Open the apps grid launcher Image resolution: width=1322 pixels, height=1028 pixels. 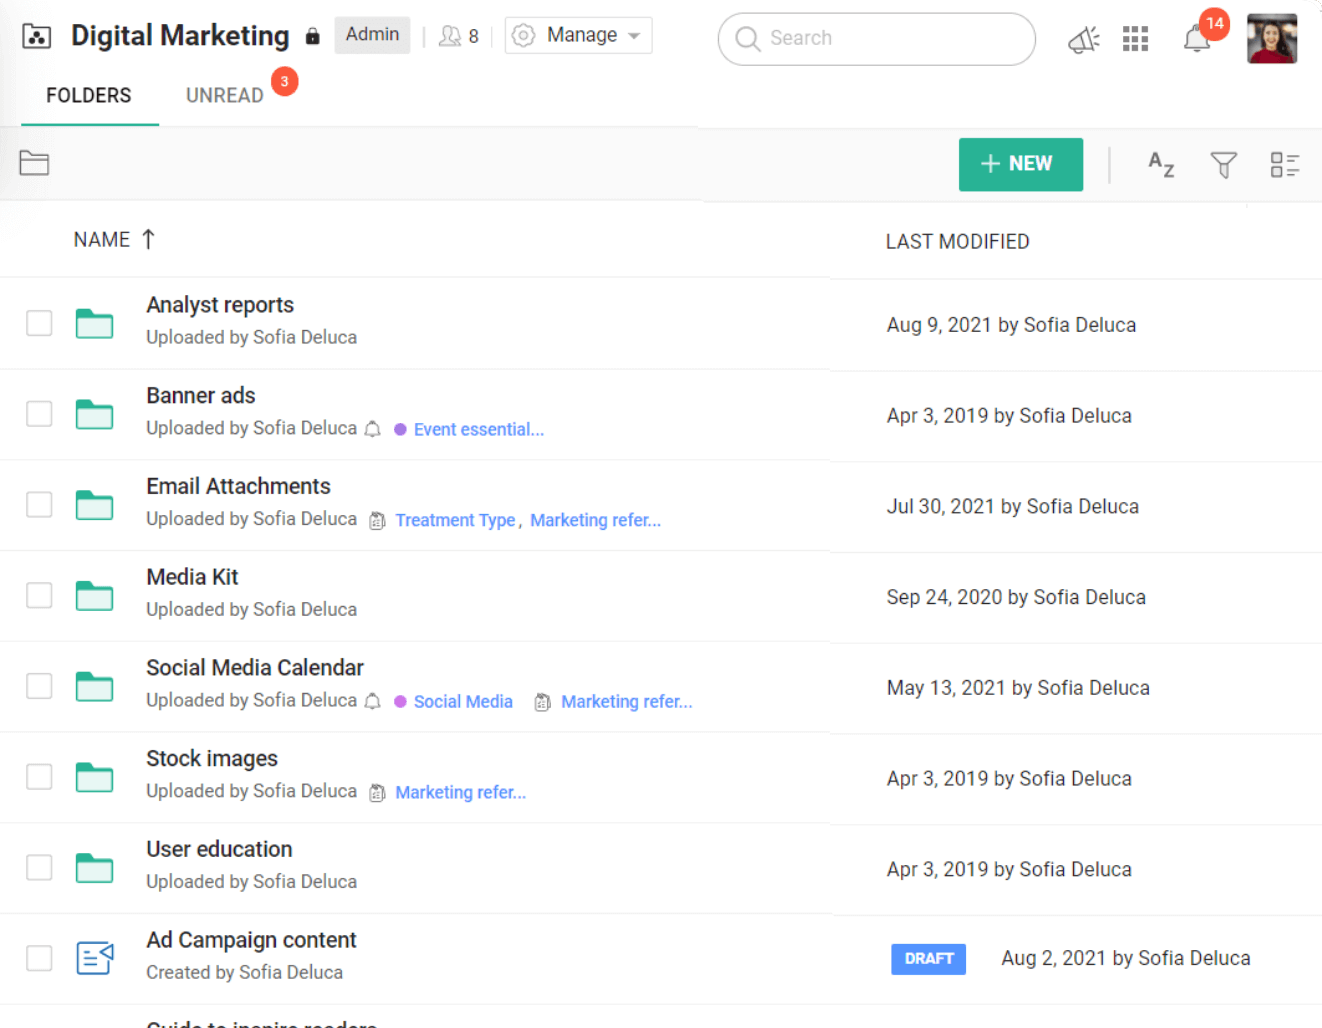pos(1135,39)
